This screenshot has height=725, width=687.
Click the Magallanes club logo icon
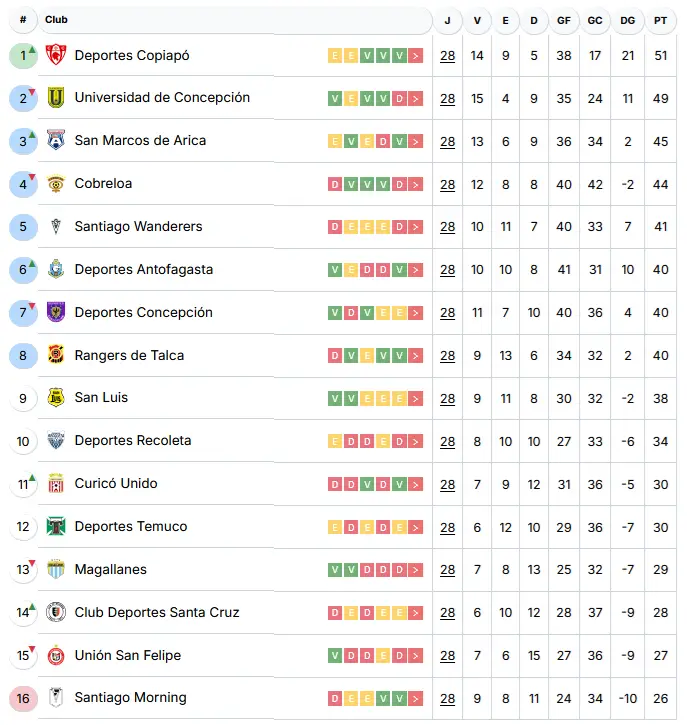[x=56, y=570]
